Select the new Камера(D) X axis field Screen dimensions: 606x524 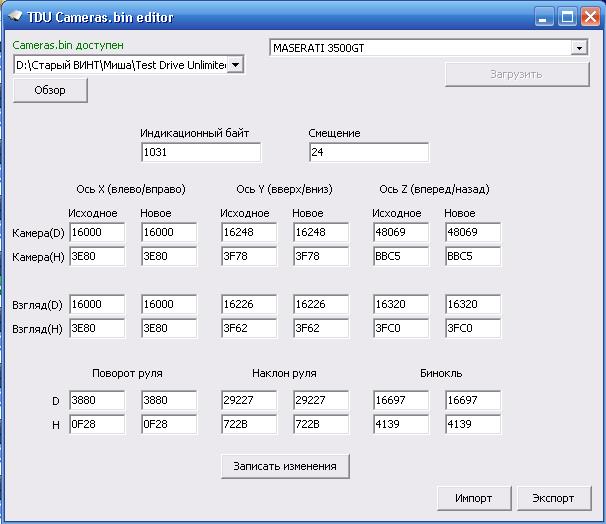click(169, 232)
